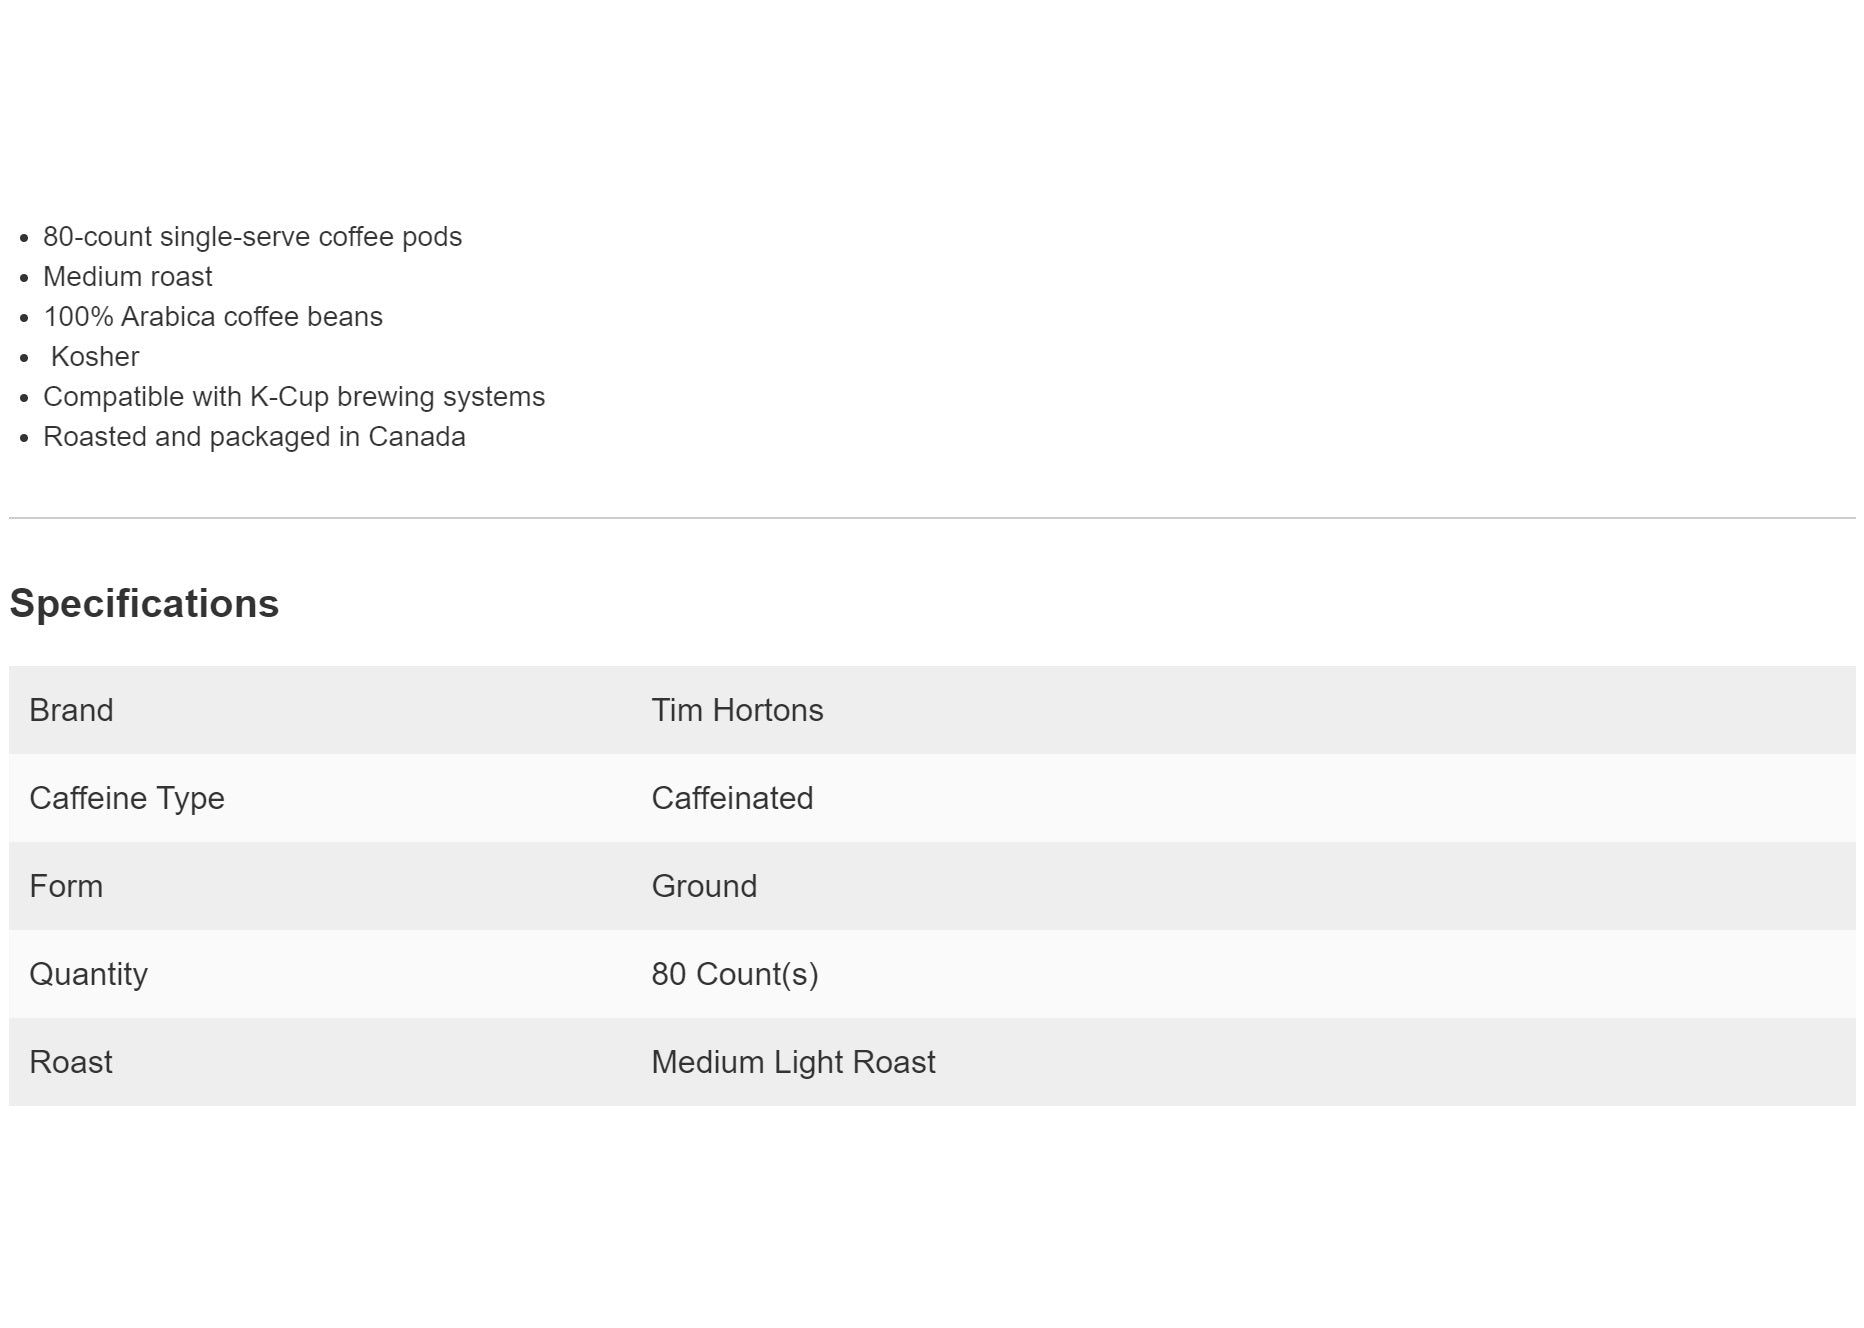Viewport: 1864px width, 1328px height.
Task: Click the Brand label cell
Action: [71, 710]
